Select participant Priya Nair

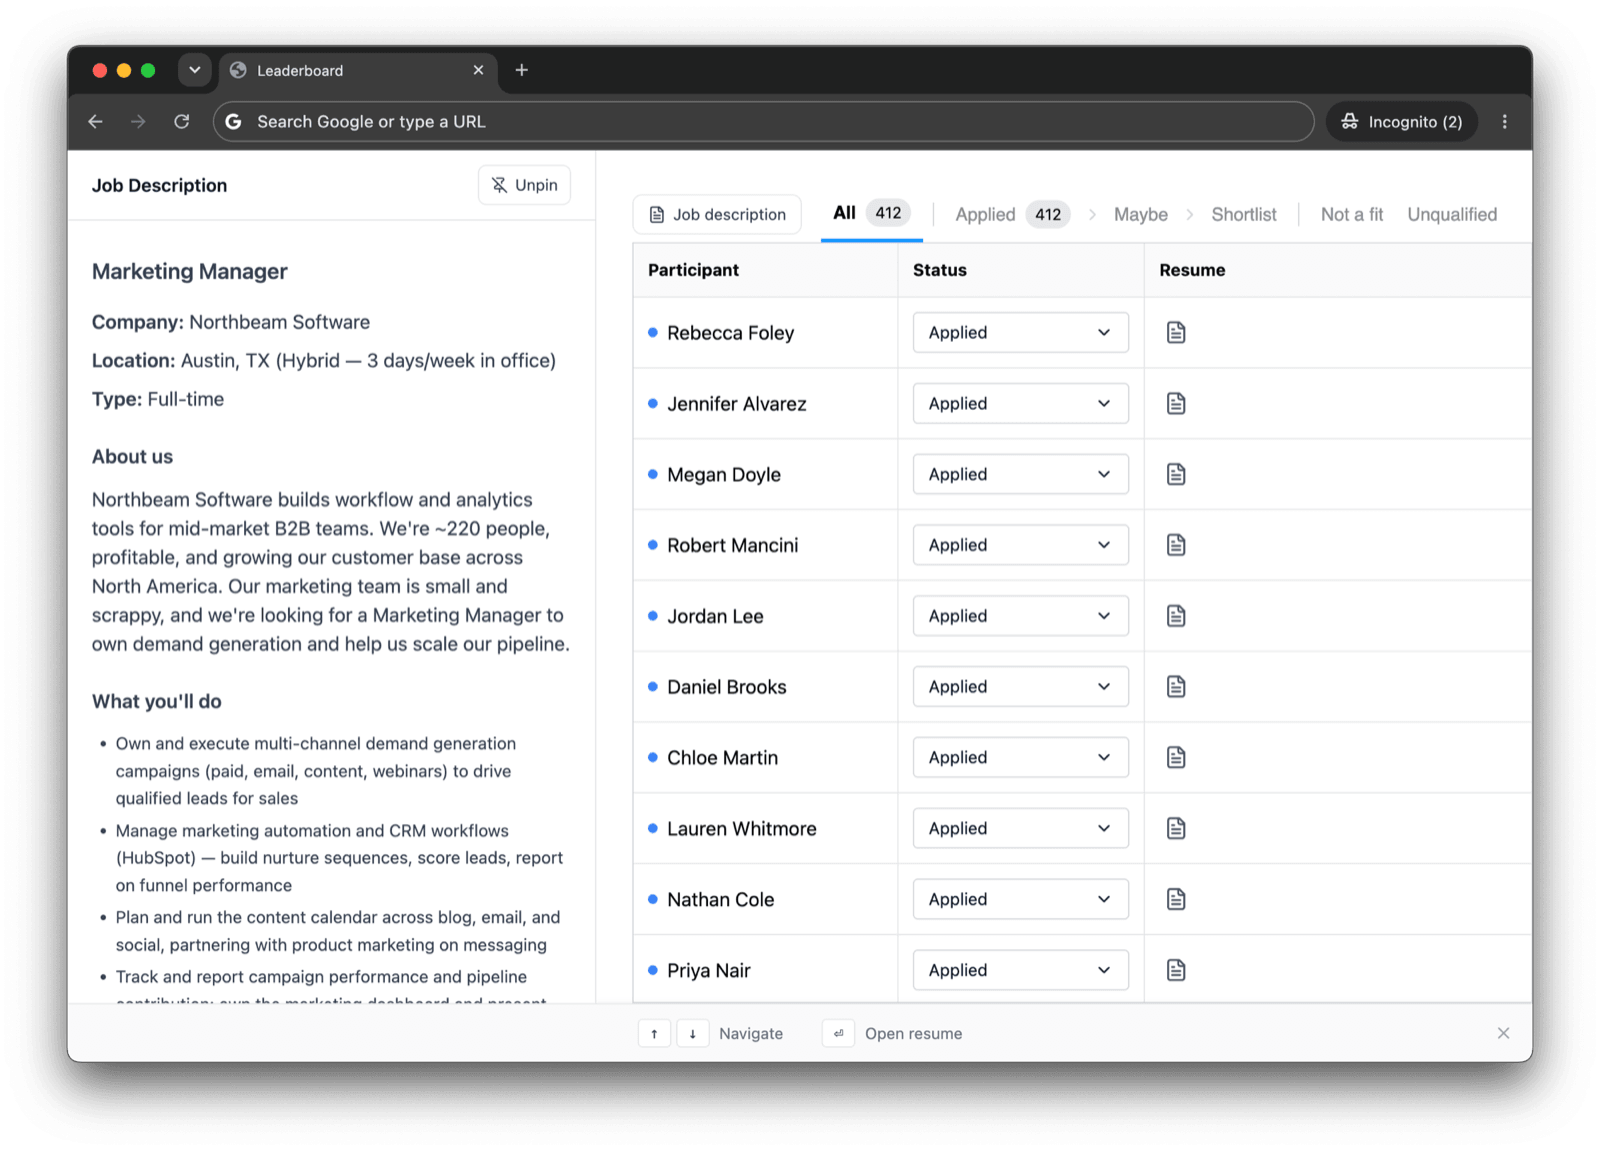[x=708, y=971]
